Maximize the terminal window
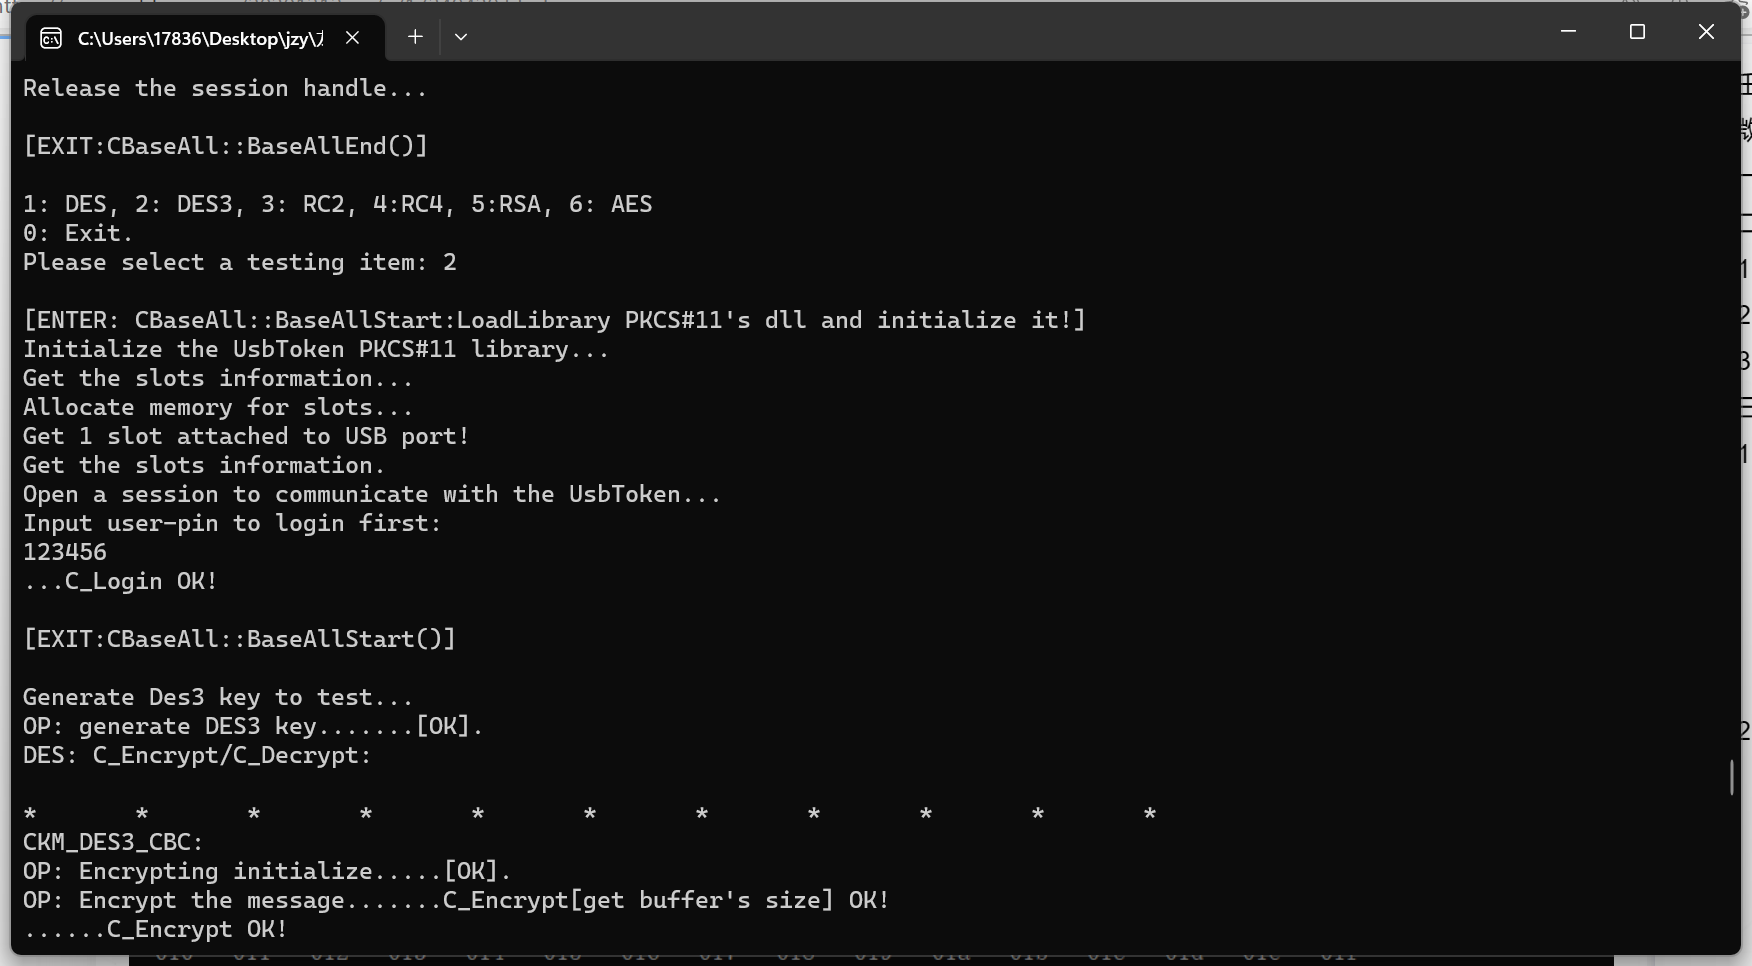The image size is (1752, 966). point(1637,32)
